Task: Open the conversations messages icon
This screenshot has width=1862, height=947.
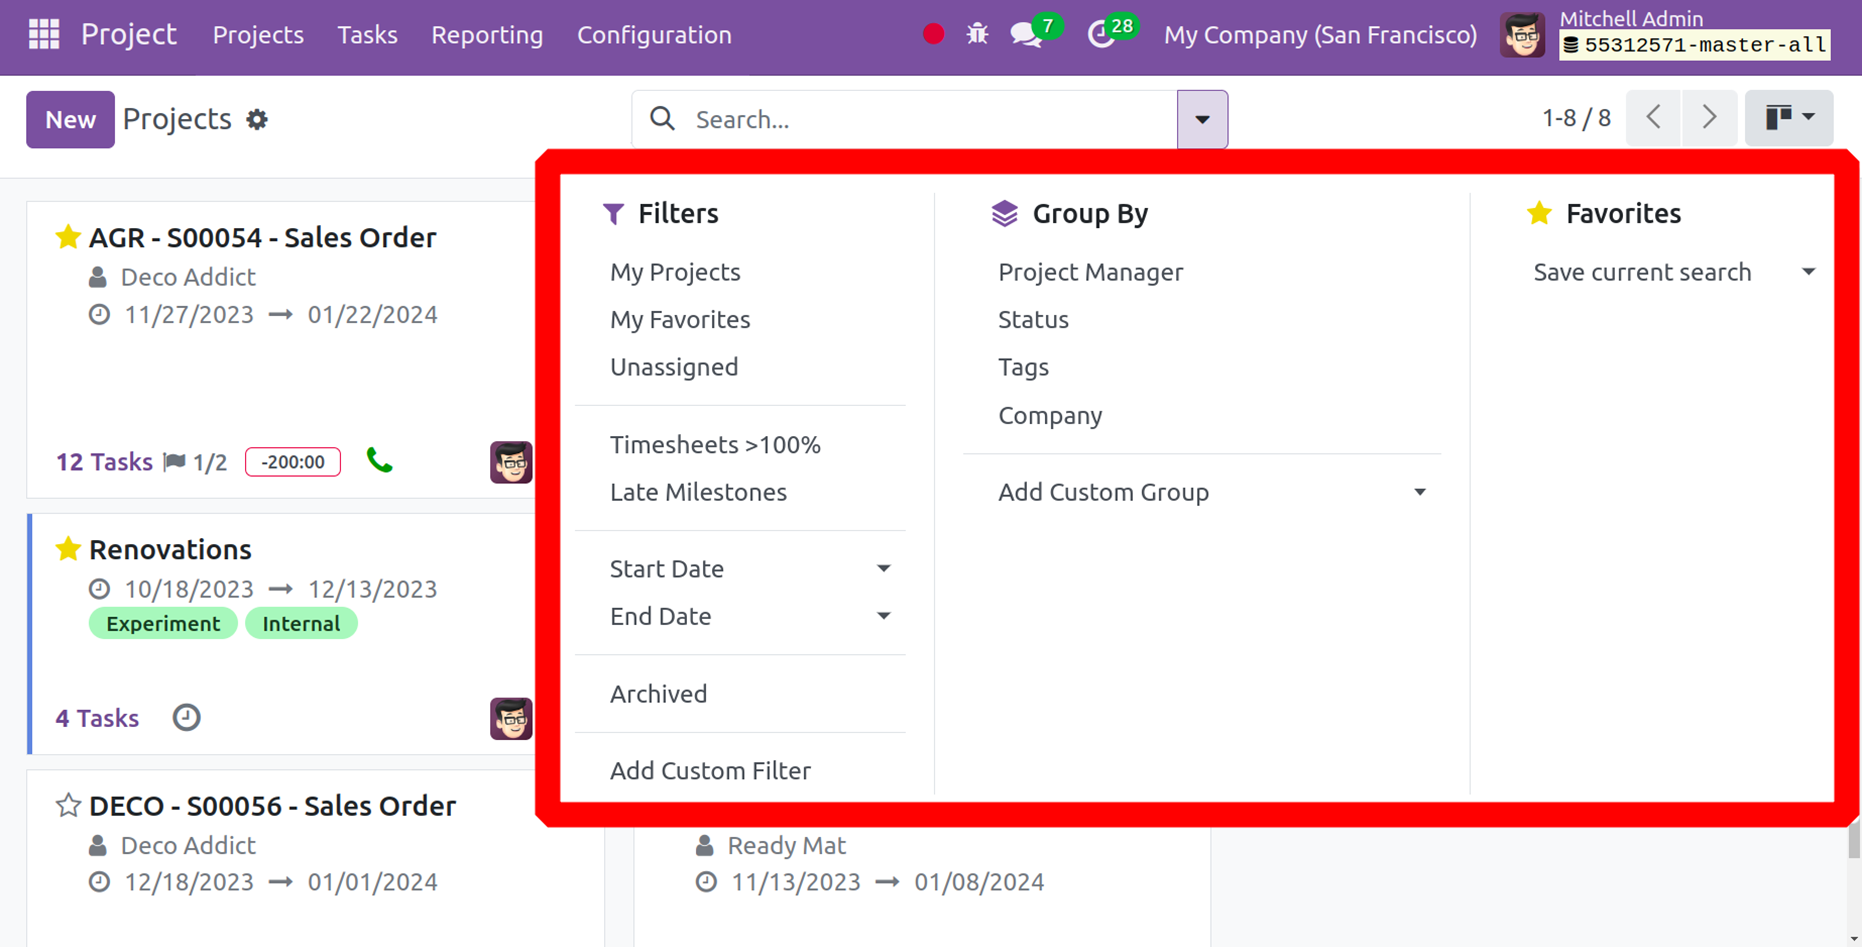Action: pyautogui.click(x=1025, y=34)
